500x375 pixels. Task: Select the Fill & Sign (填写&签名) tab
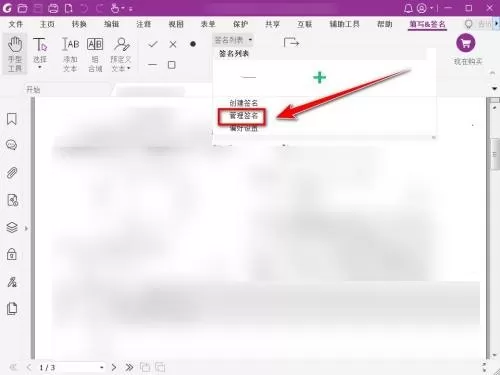point(427,24)
